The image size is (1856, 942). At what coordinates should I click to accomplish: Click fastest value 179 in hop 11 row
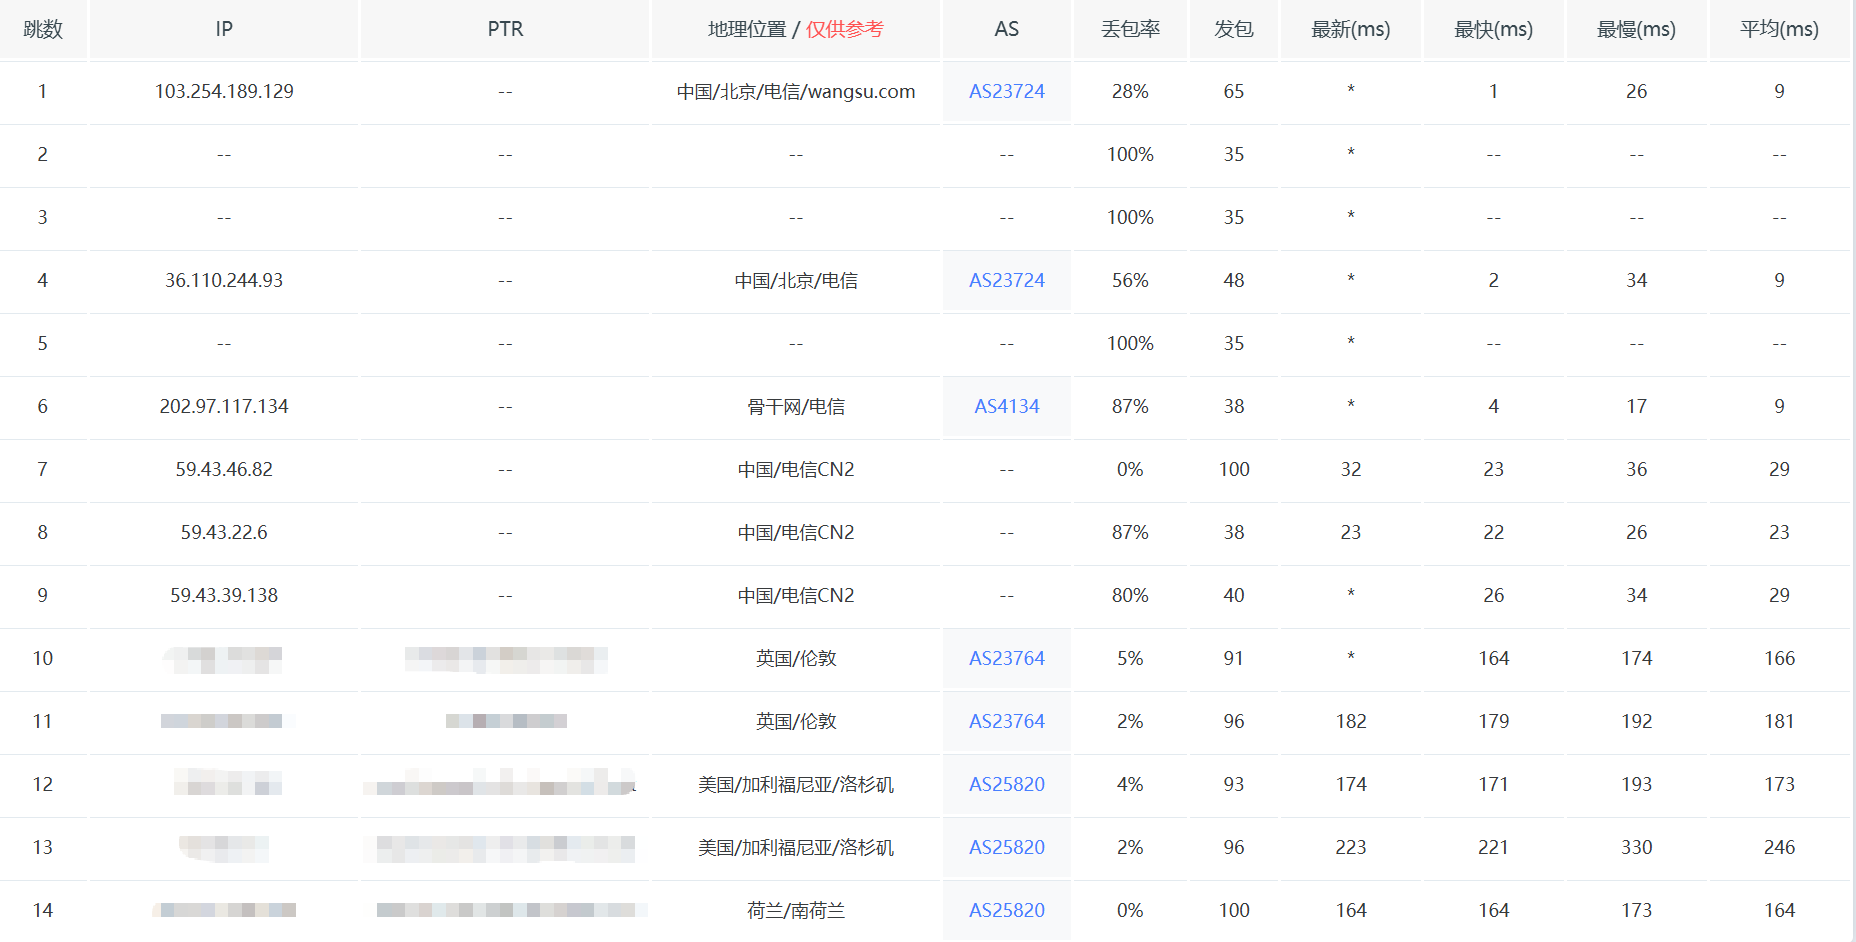coord(1493,721)
